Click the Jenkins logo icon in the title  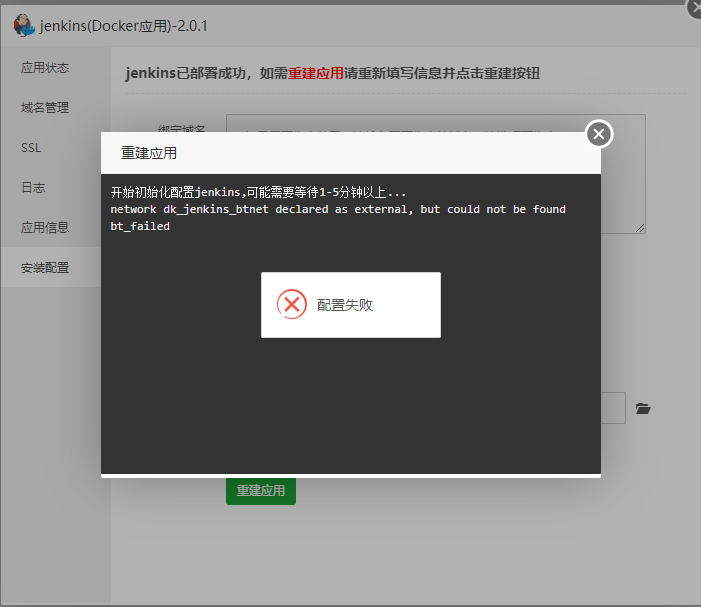click(24, 25)
